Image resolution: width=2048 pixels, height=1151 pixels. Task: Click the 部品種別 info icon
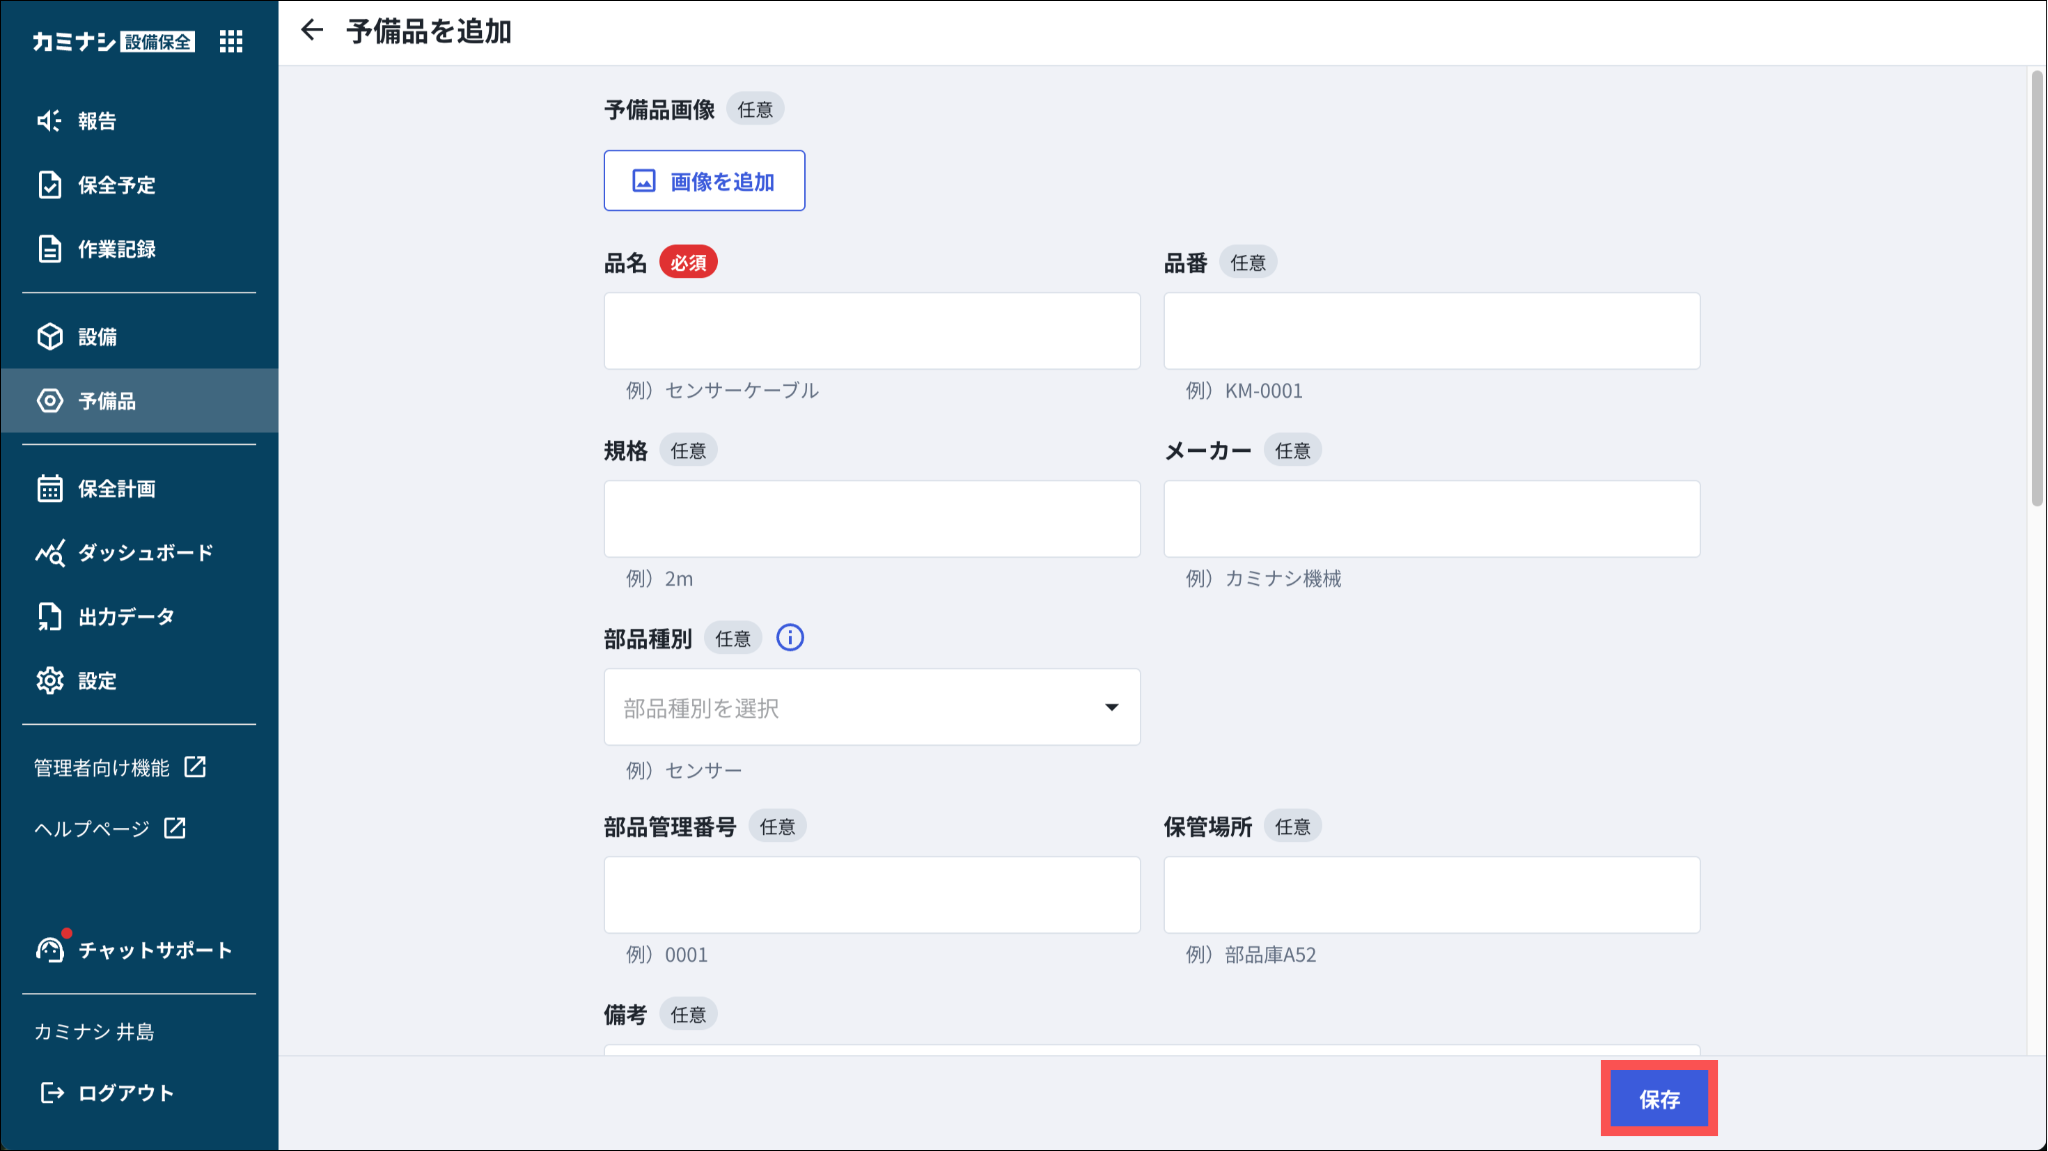[x=790, y=638]
